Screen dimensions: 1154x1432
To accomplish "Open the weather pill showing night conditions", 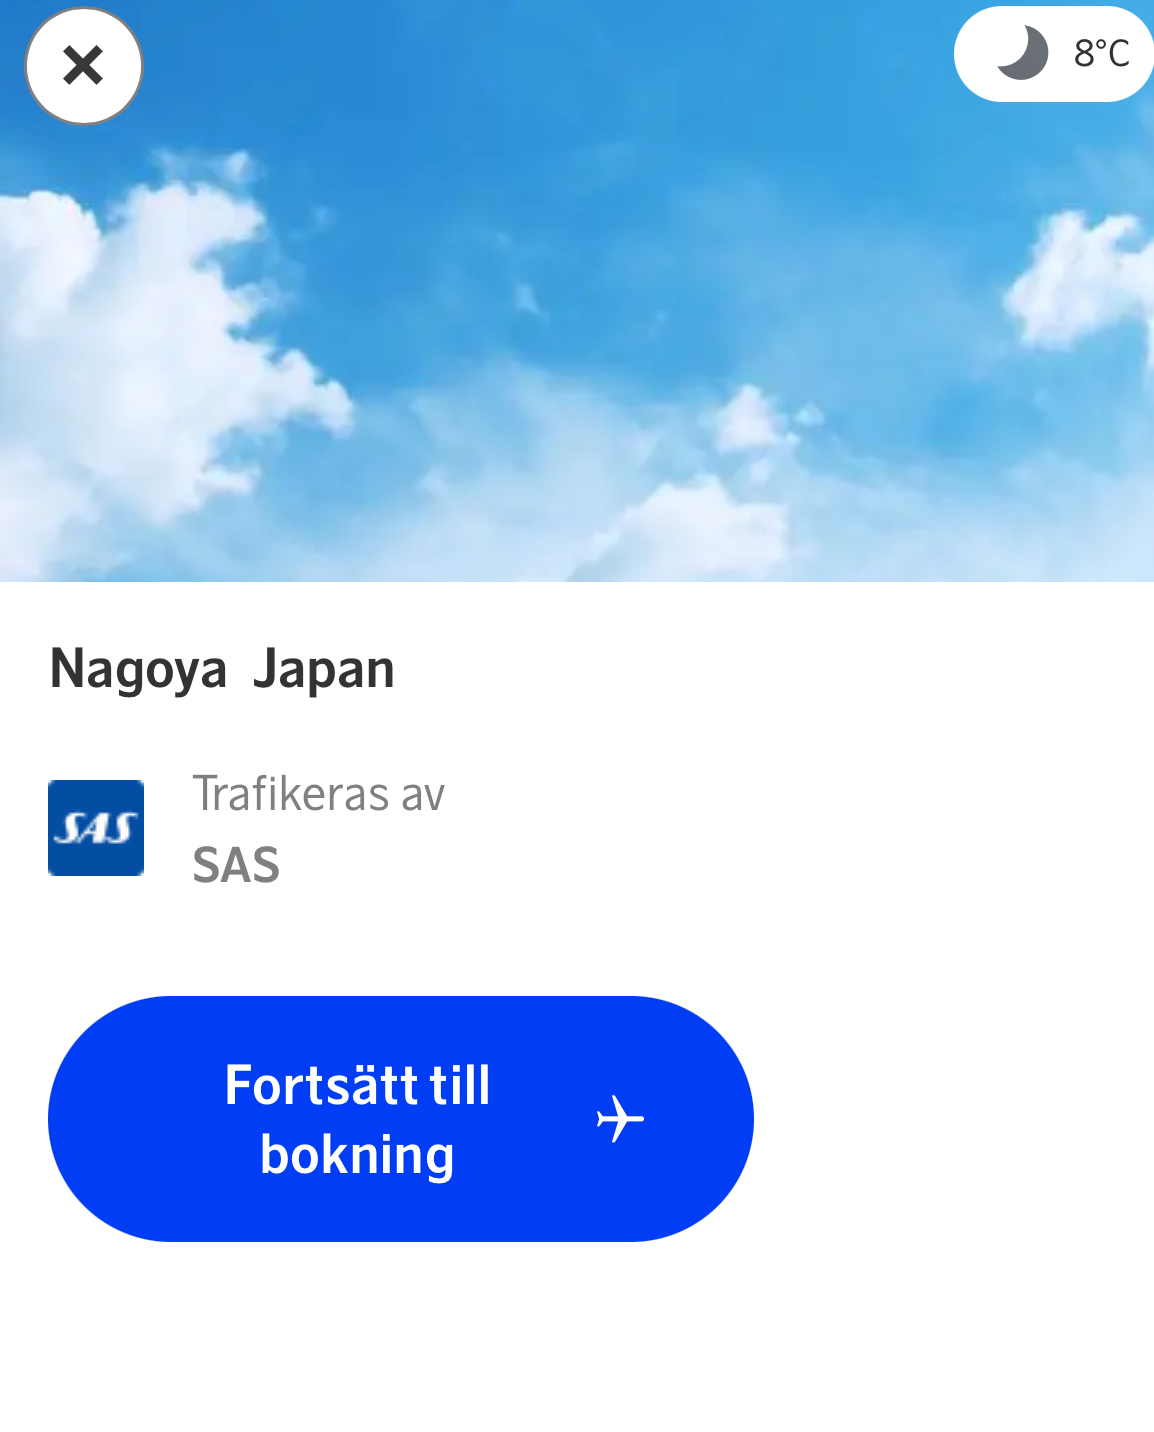I will 1054,54.
